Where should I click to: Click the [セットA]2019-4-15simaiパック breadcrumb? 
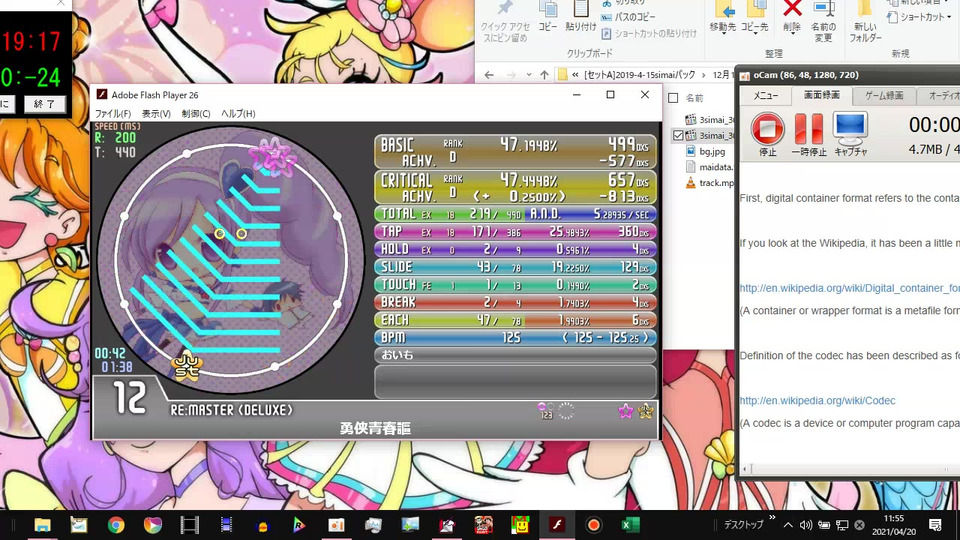(639, 75)
